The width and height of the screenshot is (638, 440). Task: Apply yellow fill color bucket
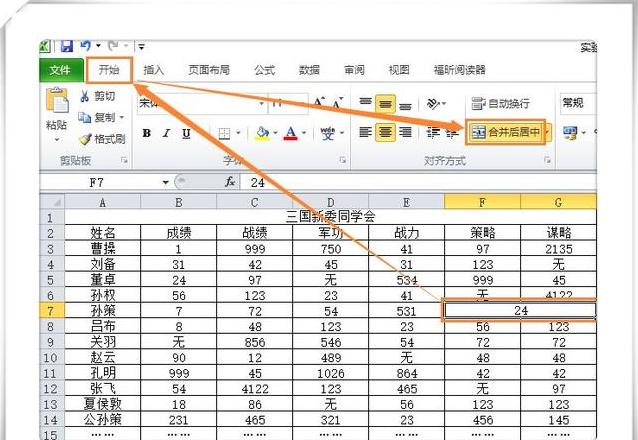[262, 133]
